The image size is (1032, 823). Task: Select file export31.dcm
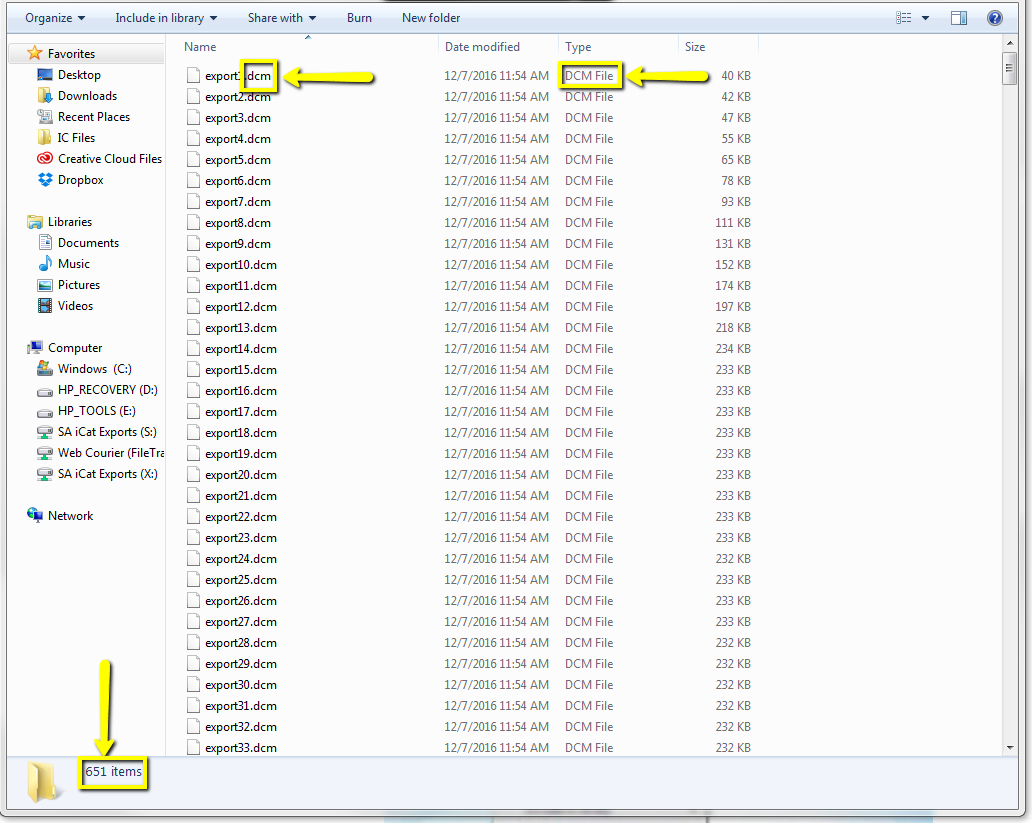tap(241, 706)
